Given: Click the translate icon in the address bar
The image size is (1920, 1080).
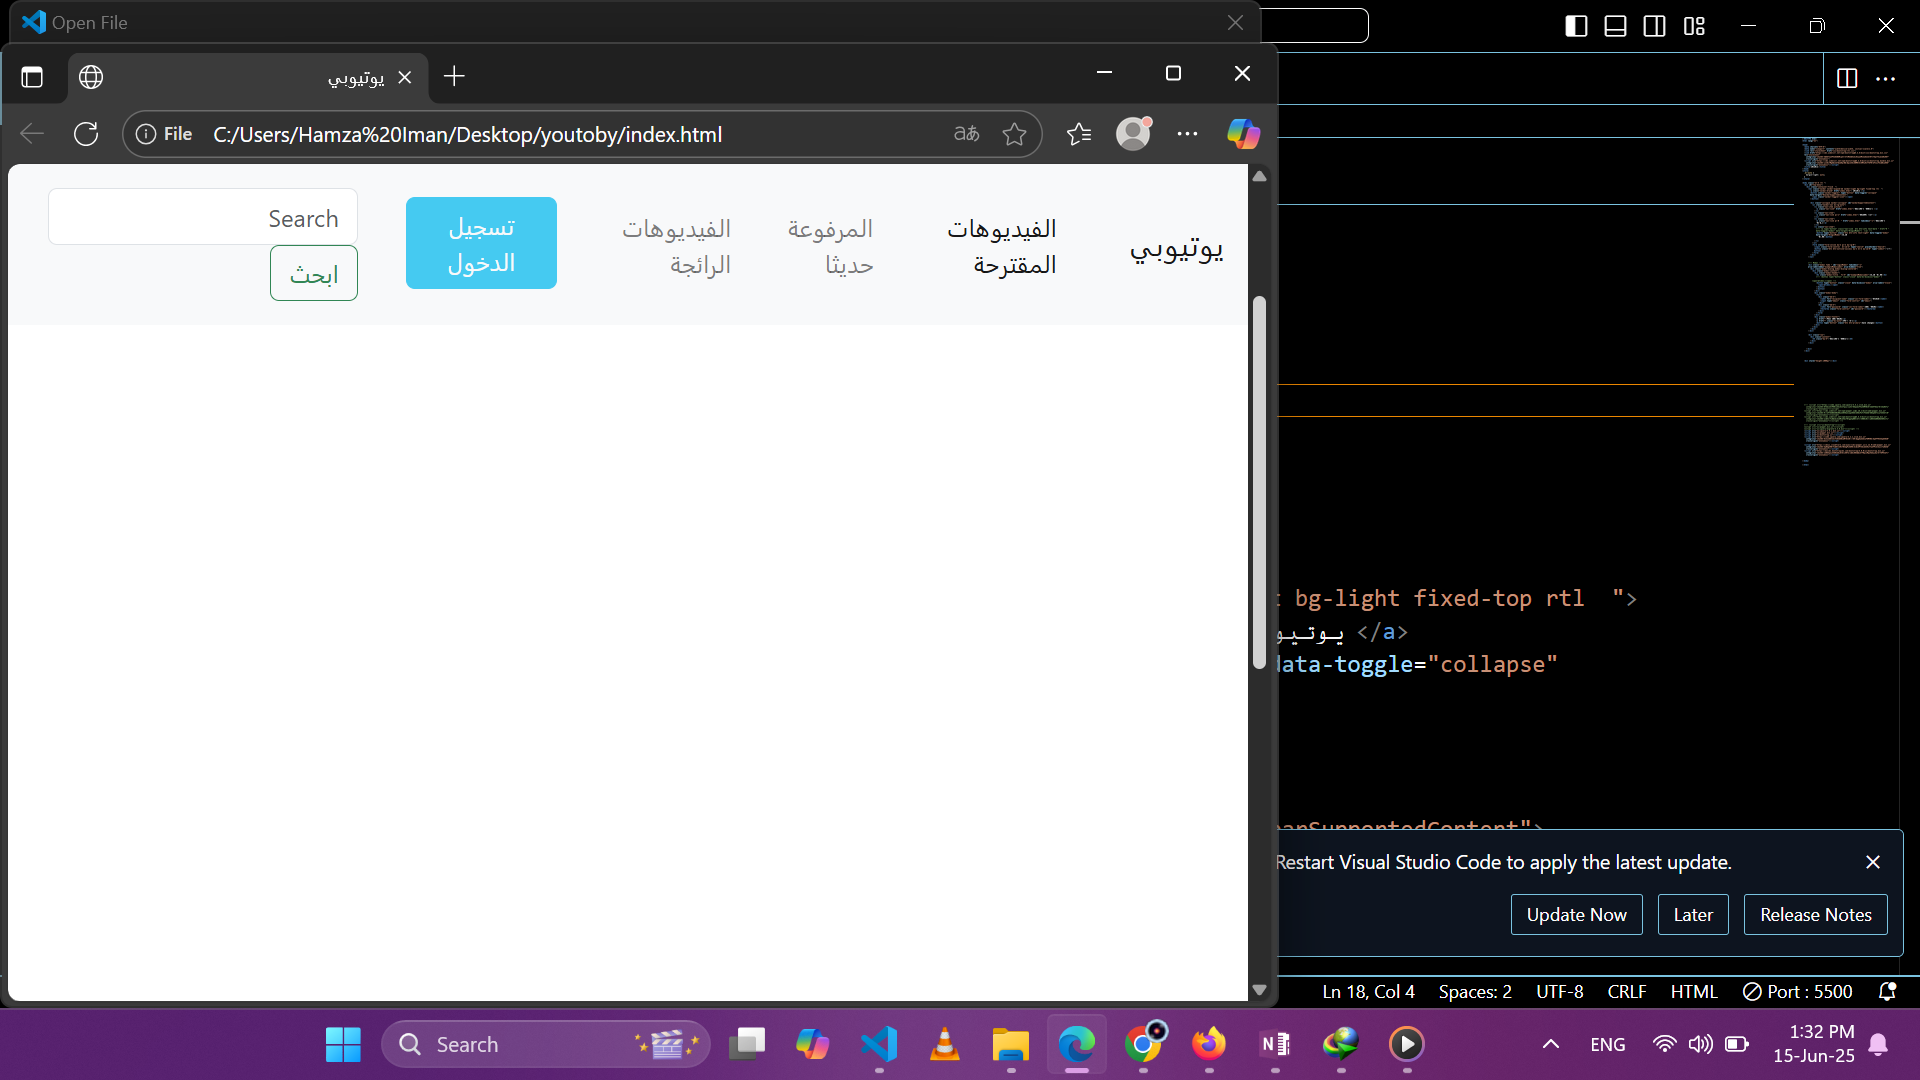Looking at the screenshot, I should point(966,134).
